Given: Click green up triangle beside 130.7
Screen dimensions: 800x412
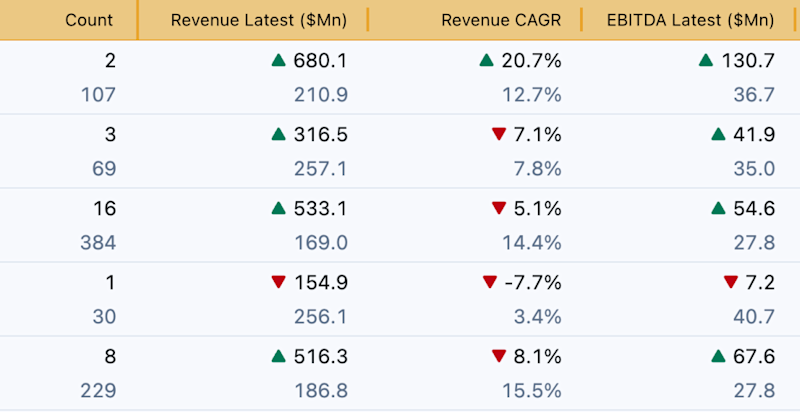Looking at the screenshot, I should [x=706, y=61].
